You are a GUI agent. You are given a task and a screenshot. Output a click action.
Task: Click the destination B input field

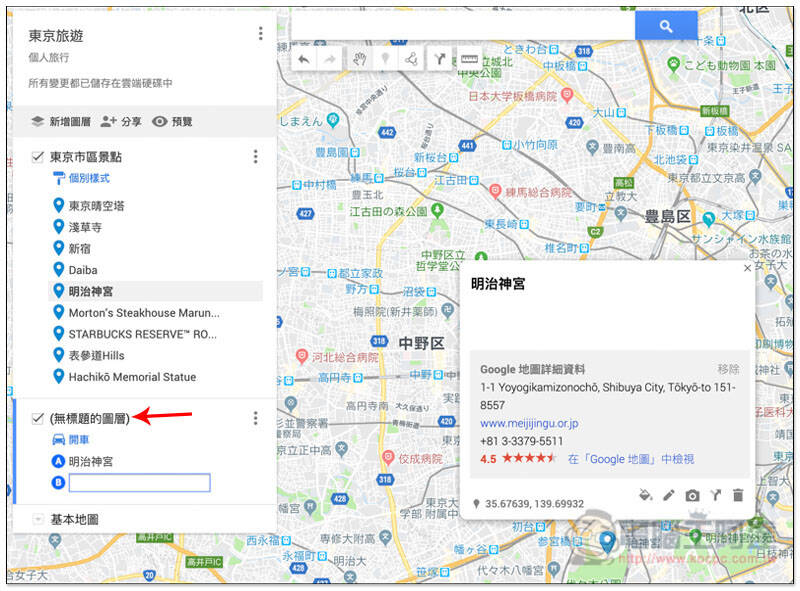point(139,483)
